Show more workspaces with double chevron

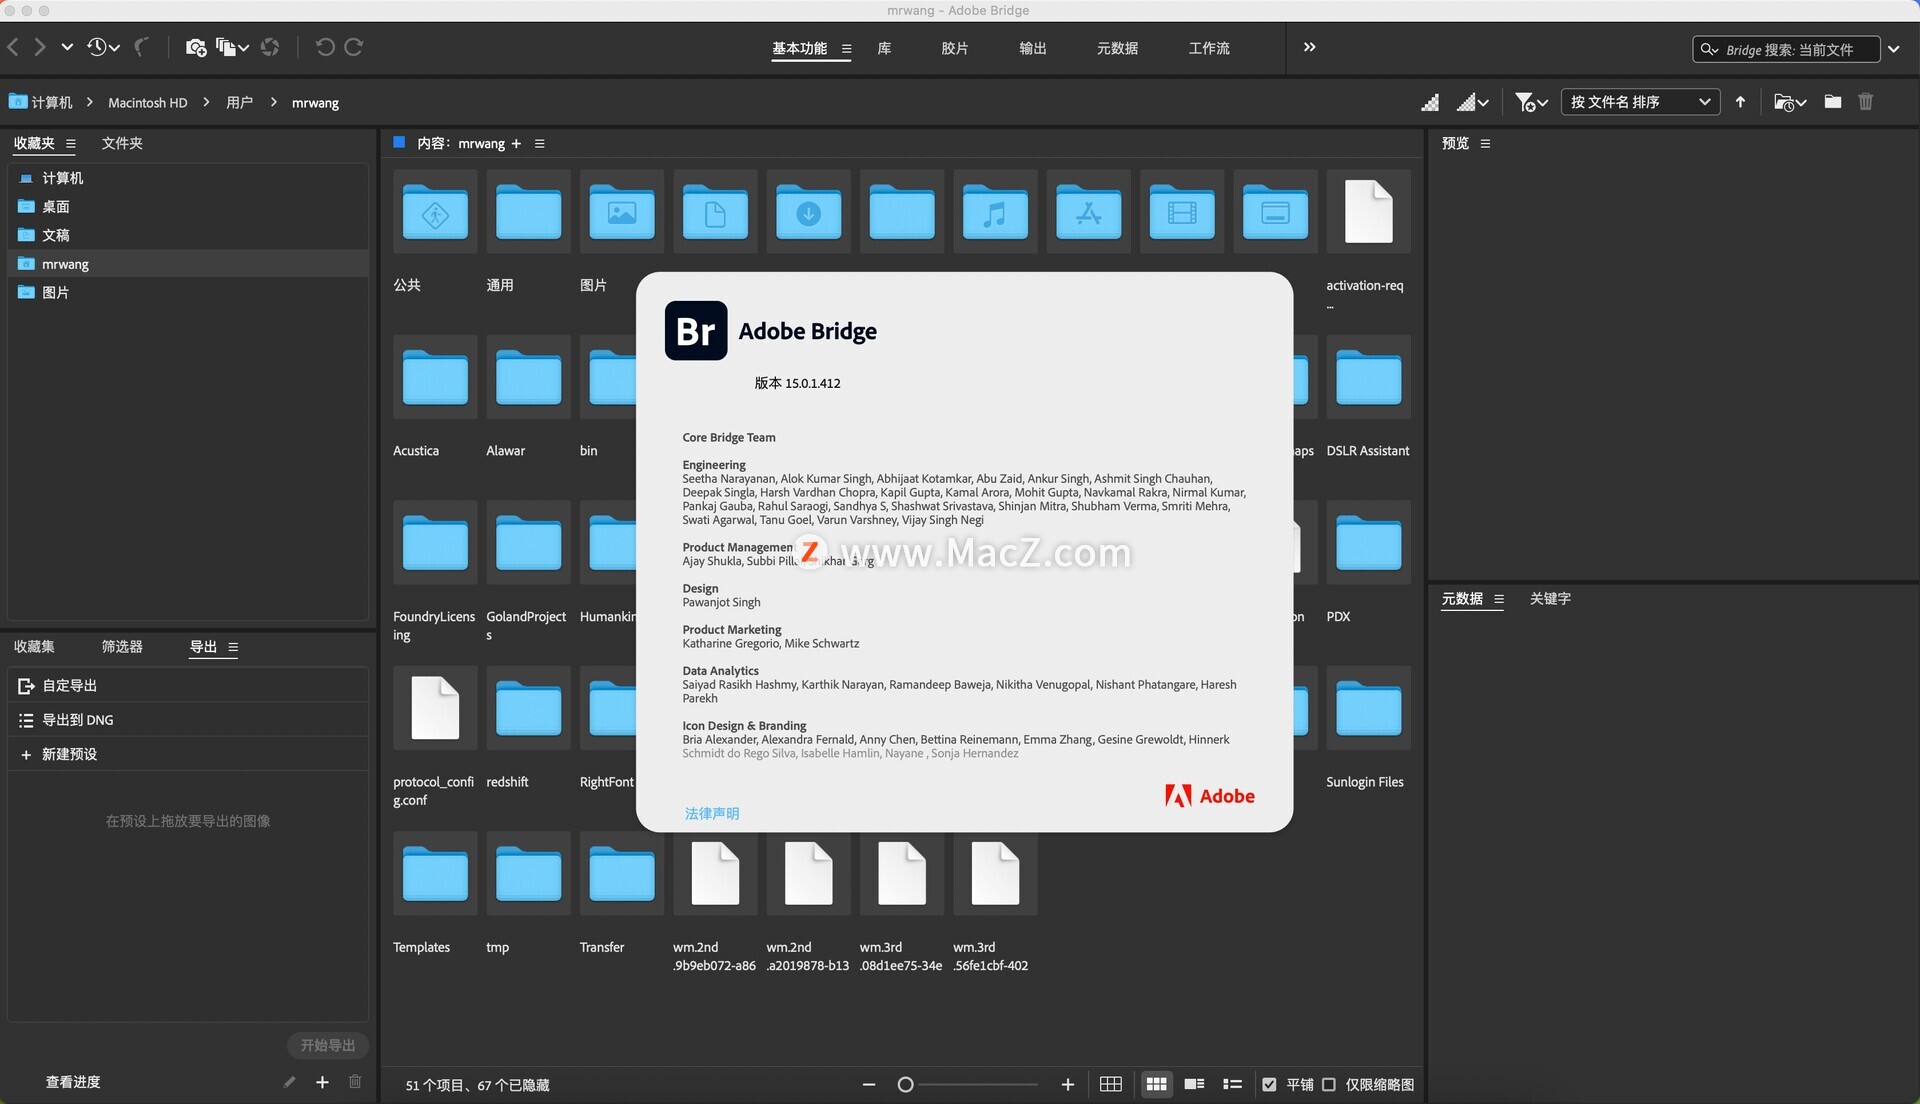1310,47
